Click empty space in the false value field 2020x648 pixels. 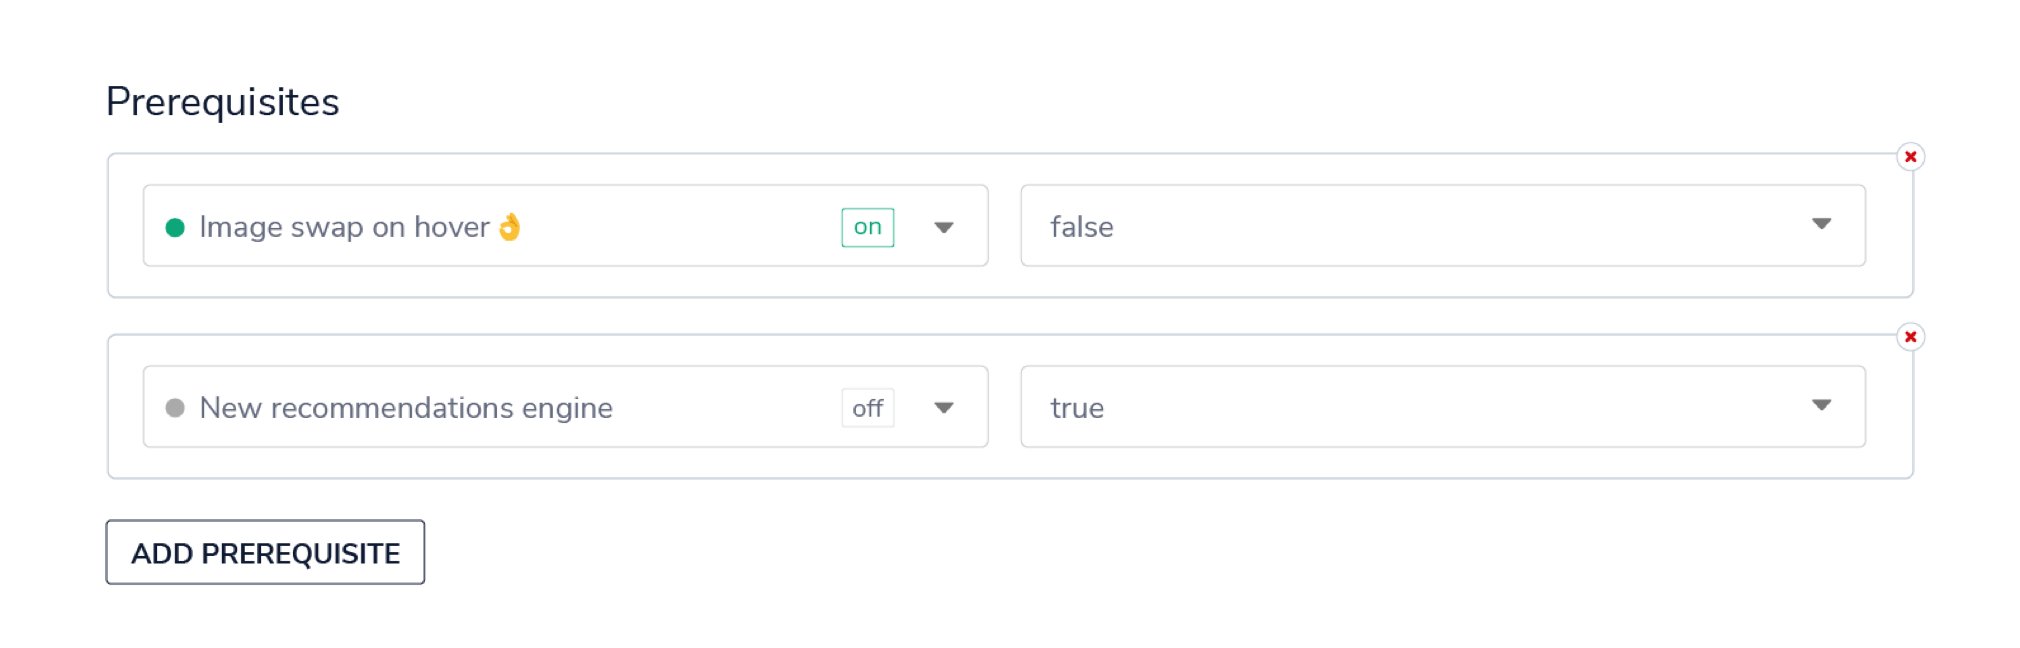1450,226
